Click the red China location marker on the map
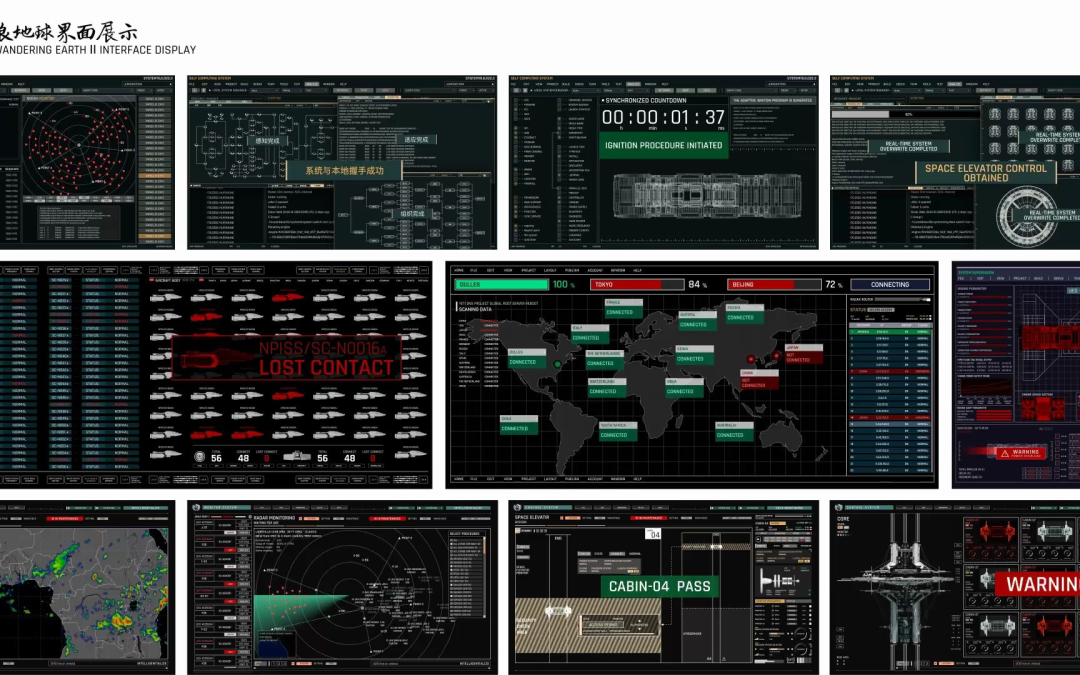This screenshot has width=1080, height=675. [751, 359]
